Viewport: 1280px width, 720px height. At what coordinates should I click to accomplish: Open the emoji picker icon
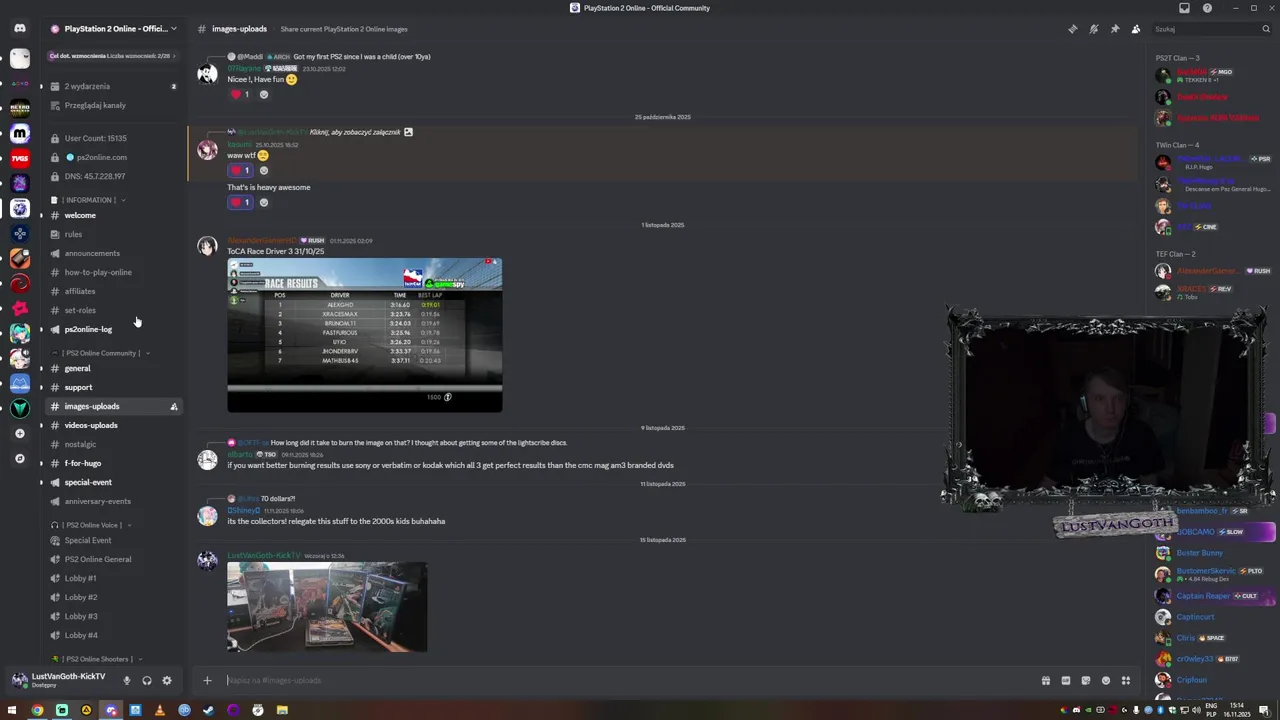pos(1106,680)
